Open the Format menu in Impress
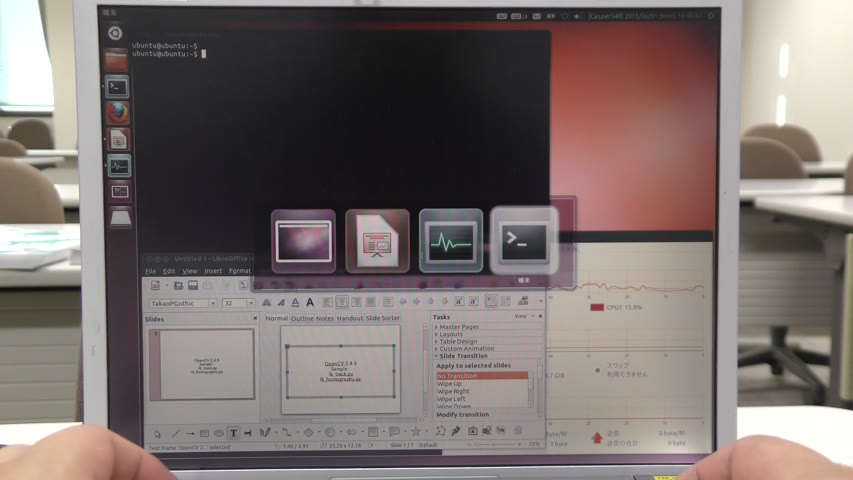The height and width of the screenshot is (480, 853). (x=240, y=270)
